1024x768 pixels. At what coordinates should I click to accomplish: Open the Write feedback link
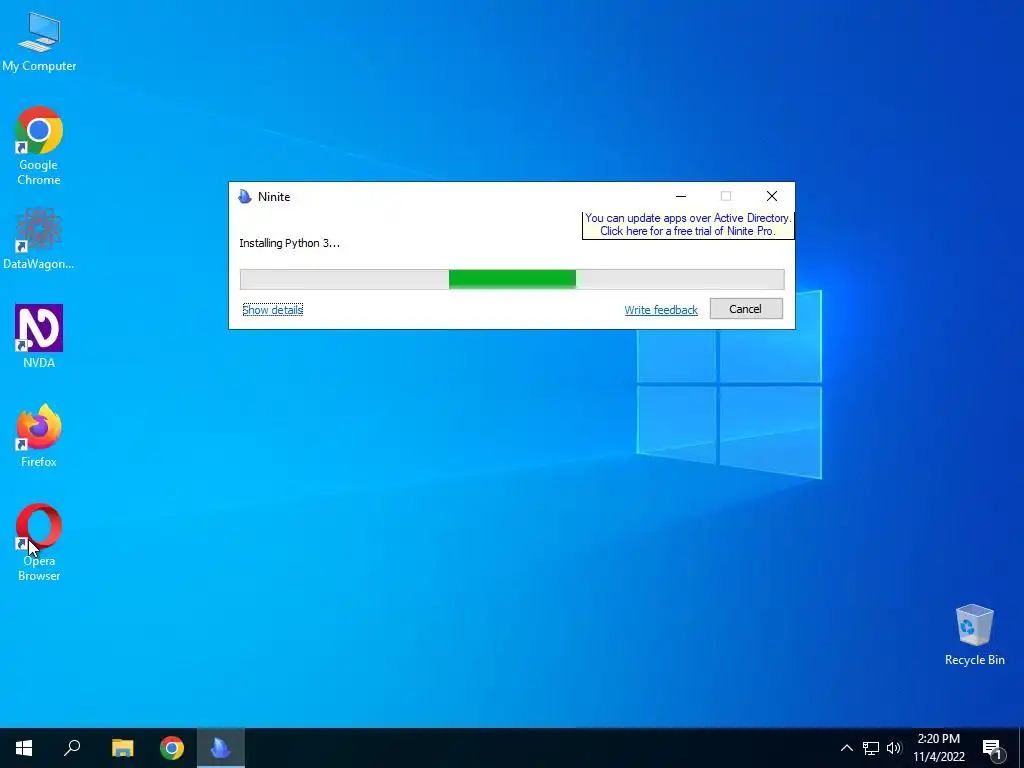(661, 310)
